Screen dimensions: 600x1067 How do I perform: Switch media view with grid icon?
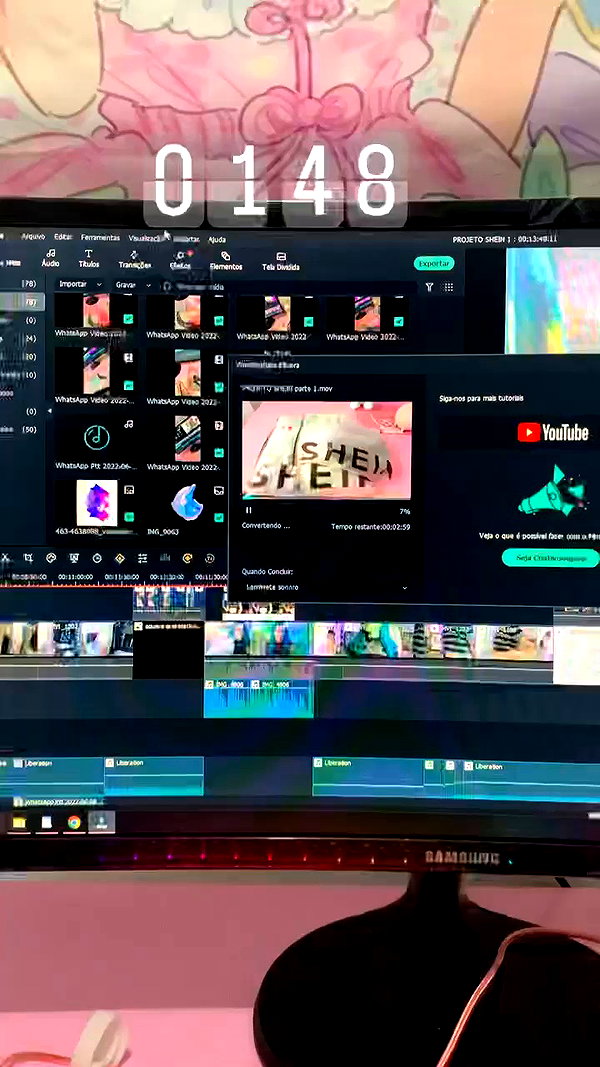(x=448, y=287)
